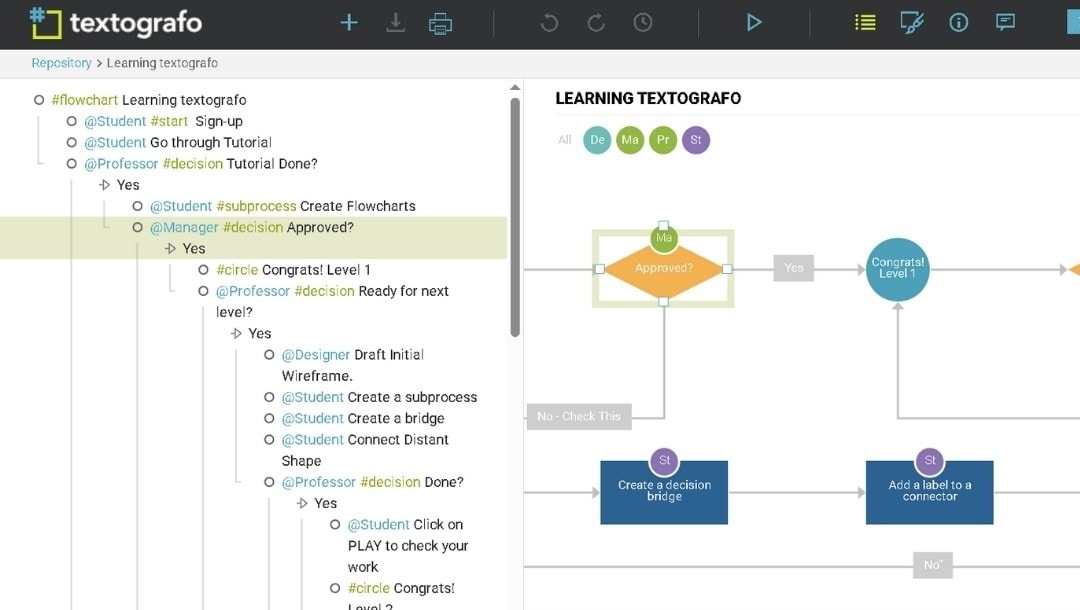1080x610 pixels.
Task: Filter by Professor role Pr badge
Action: click(663, 140)
